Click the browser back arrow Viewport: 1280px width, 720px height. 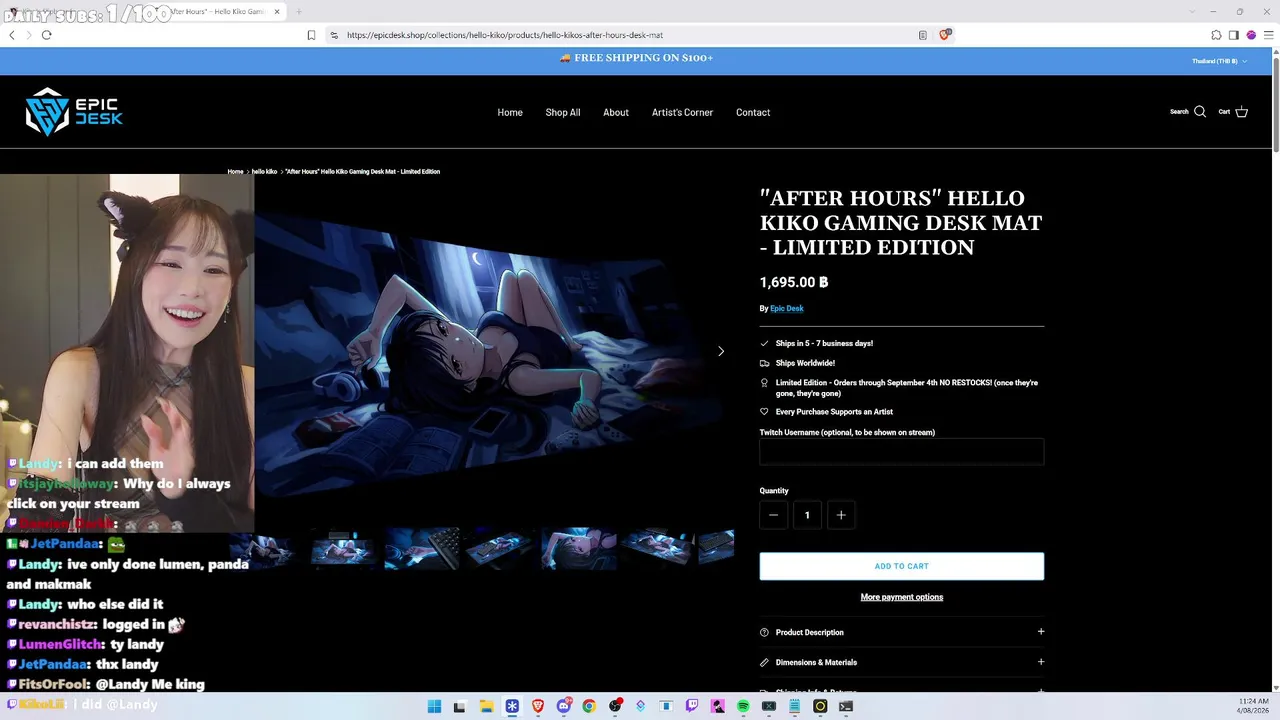[x=12, y=35]
